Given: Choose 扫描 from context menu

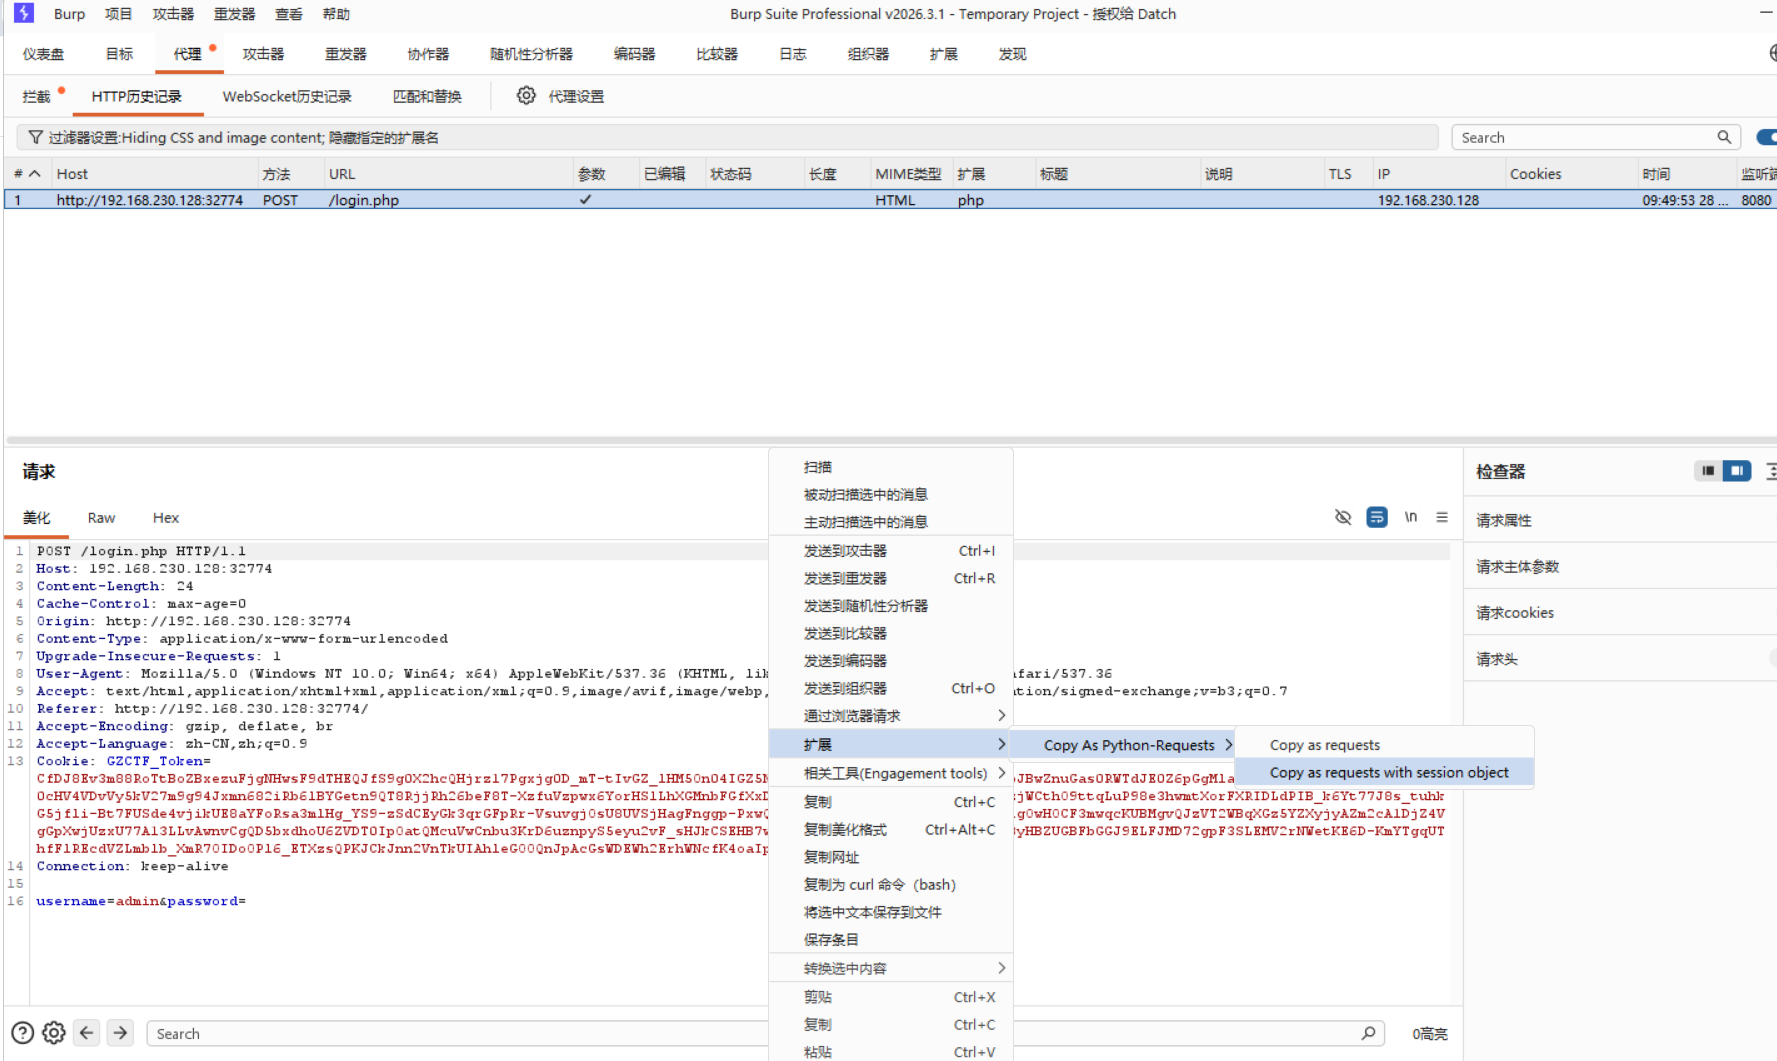Looking at the screenshot, I should 891,467.
